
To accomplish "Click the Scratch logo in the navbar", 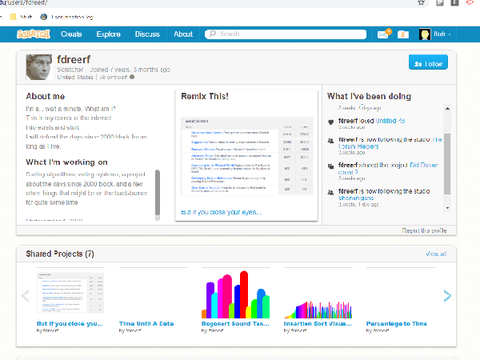I will [x=33, y=34].
